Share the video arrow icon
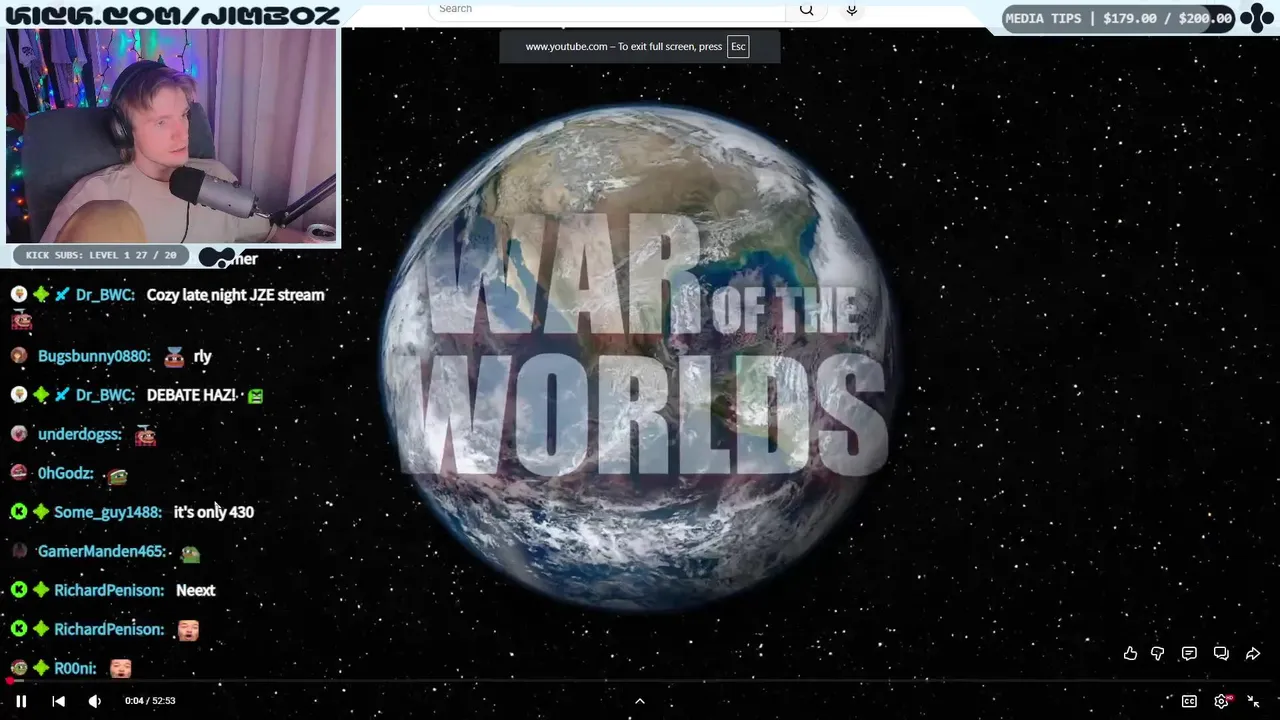 pos(1253,653)
